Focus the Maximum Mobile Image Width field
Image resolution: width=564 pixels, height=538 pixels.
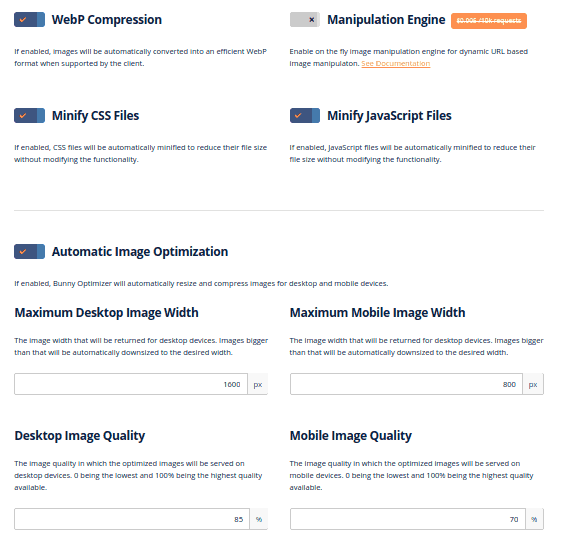tap(406, 384)
